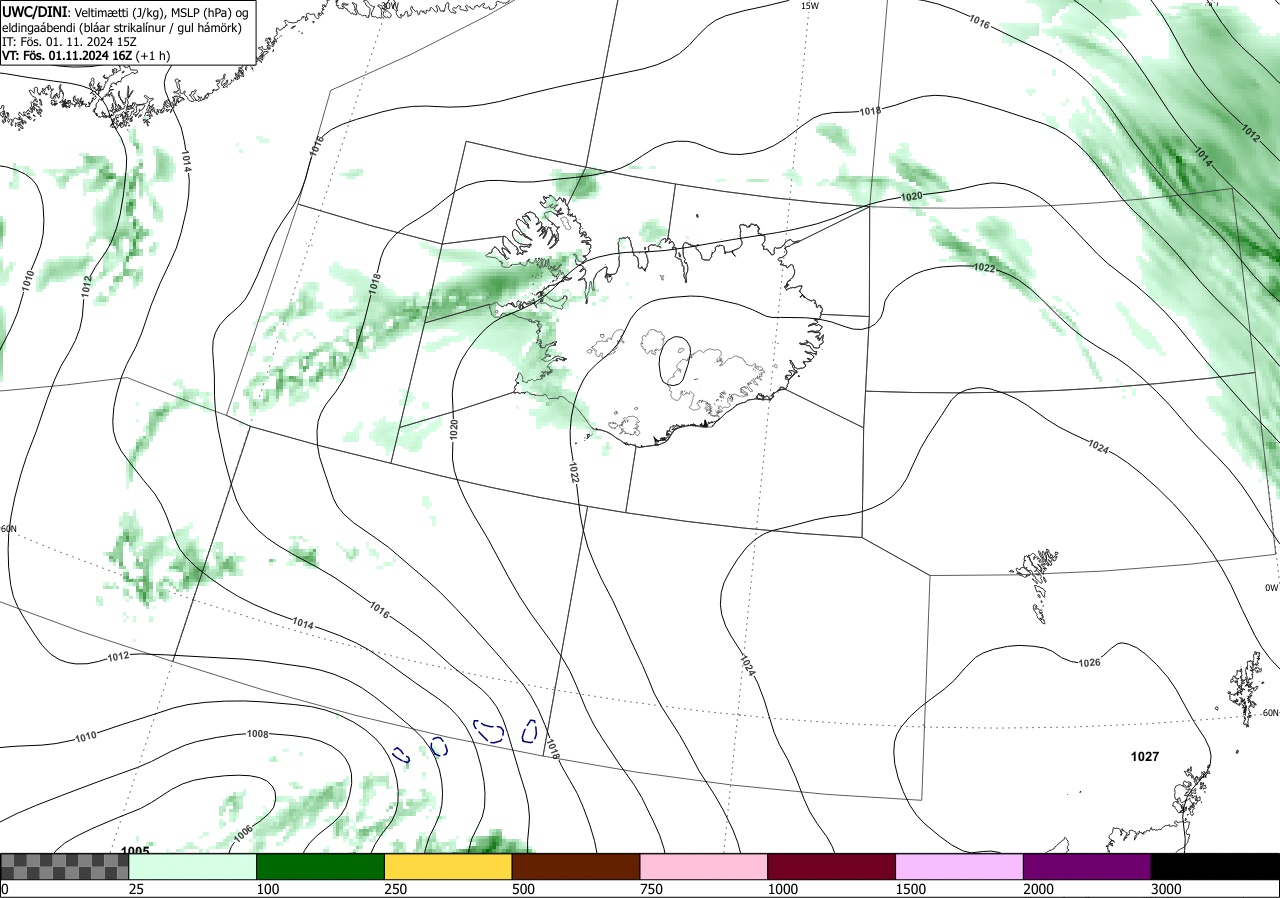
Task: Click the '750' legend scale value
Action: click(x=652, y=889)
